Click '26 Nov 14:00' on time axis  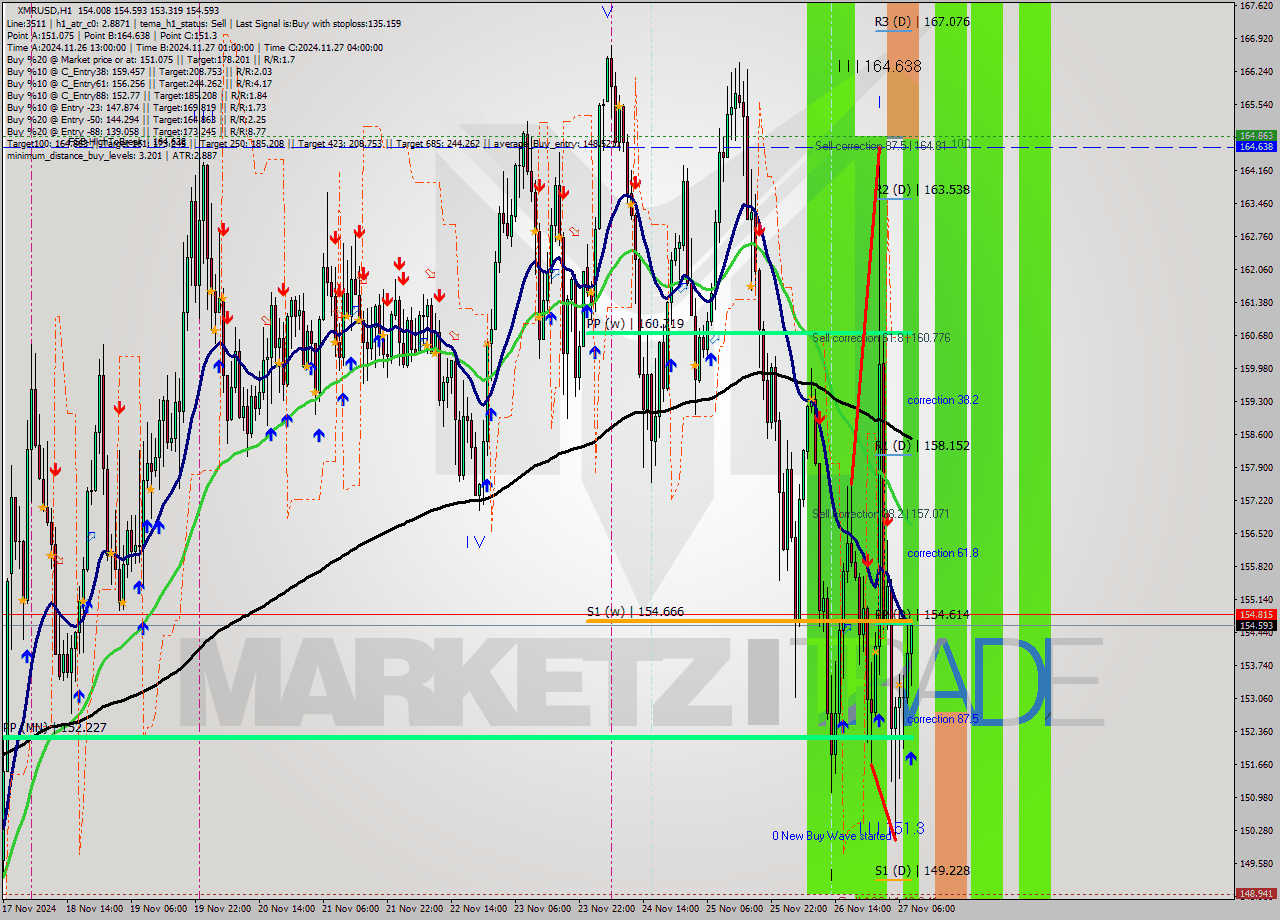click(x=865, y=909)
